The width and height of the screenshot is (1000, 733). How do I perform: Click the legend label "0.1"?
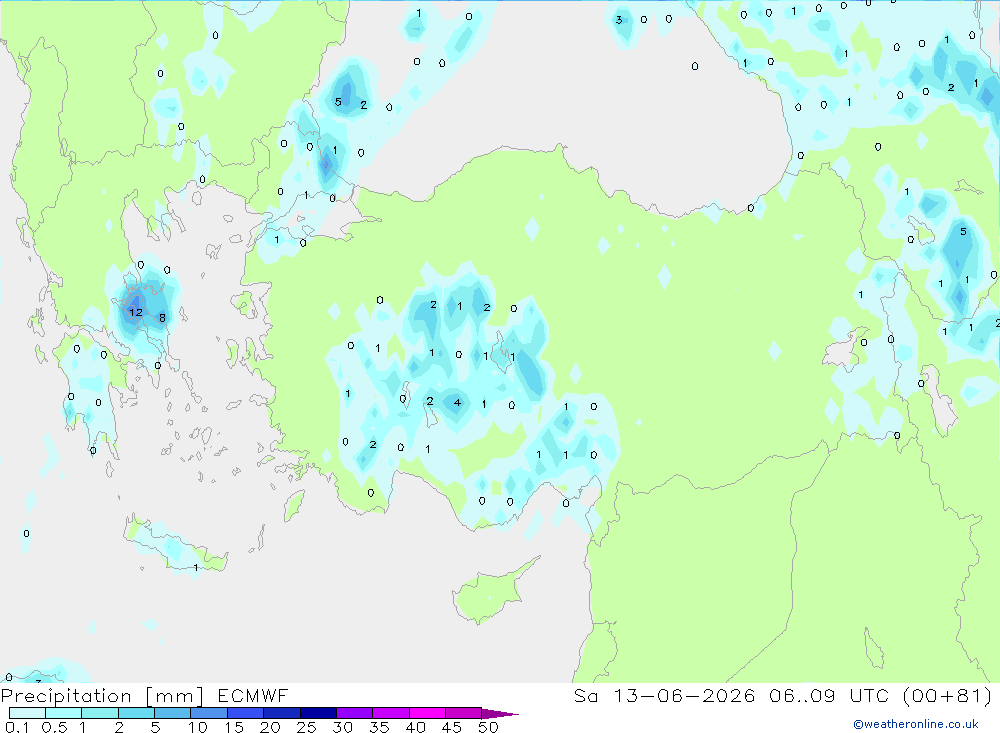[x=17, y=727]
